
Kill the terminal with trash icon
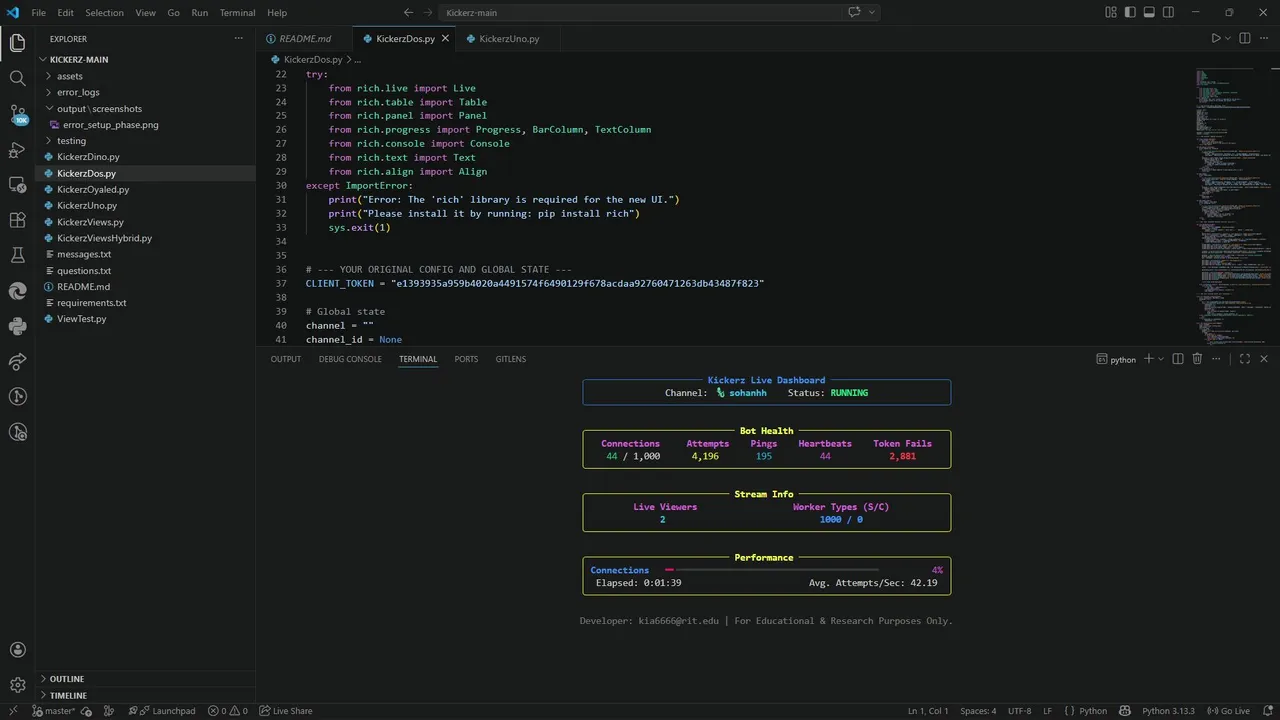[x=1197, y=359]
